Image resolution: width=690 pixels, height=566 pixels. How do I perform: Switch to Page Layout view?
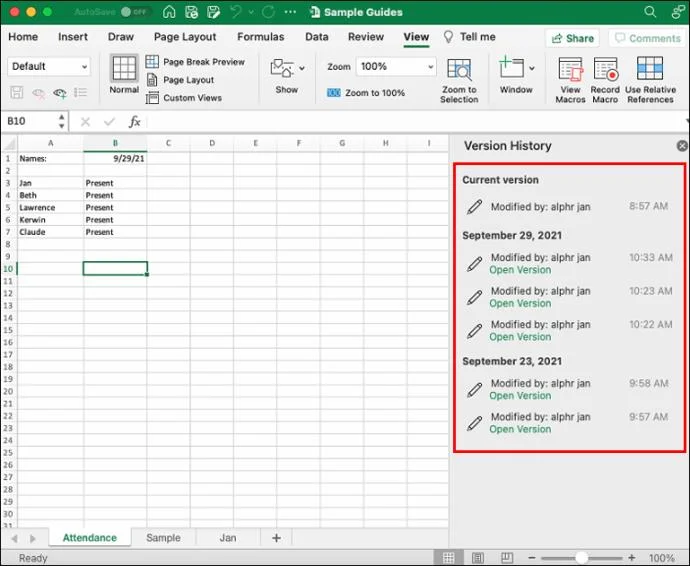(x=180, y=80)
